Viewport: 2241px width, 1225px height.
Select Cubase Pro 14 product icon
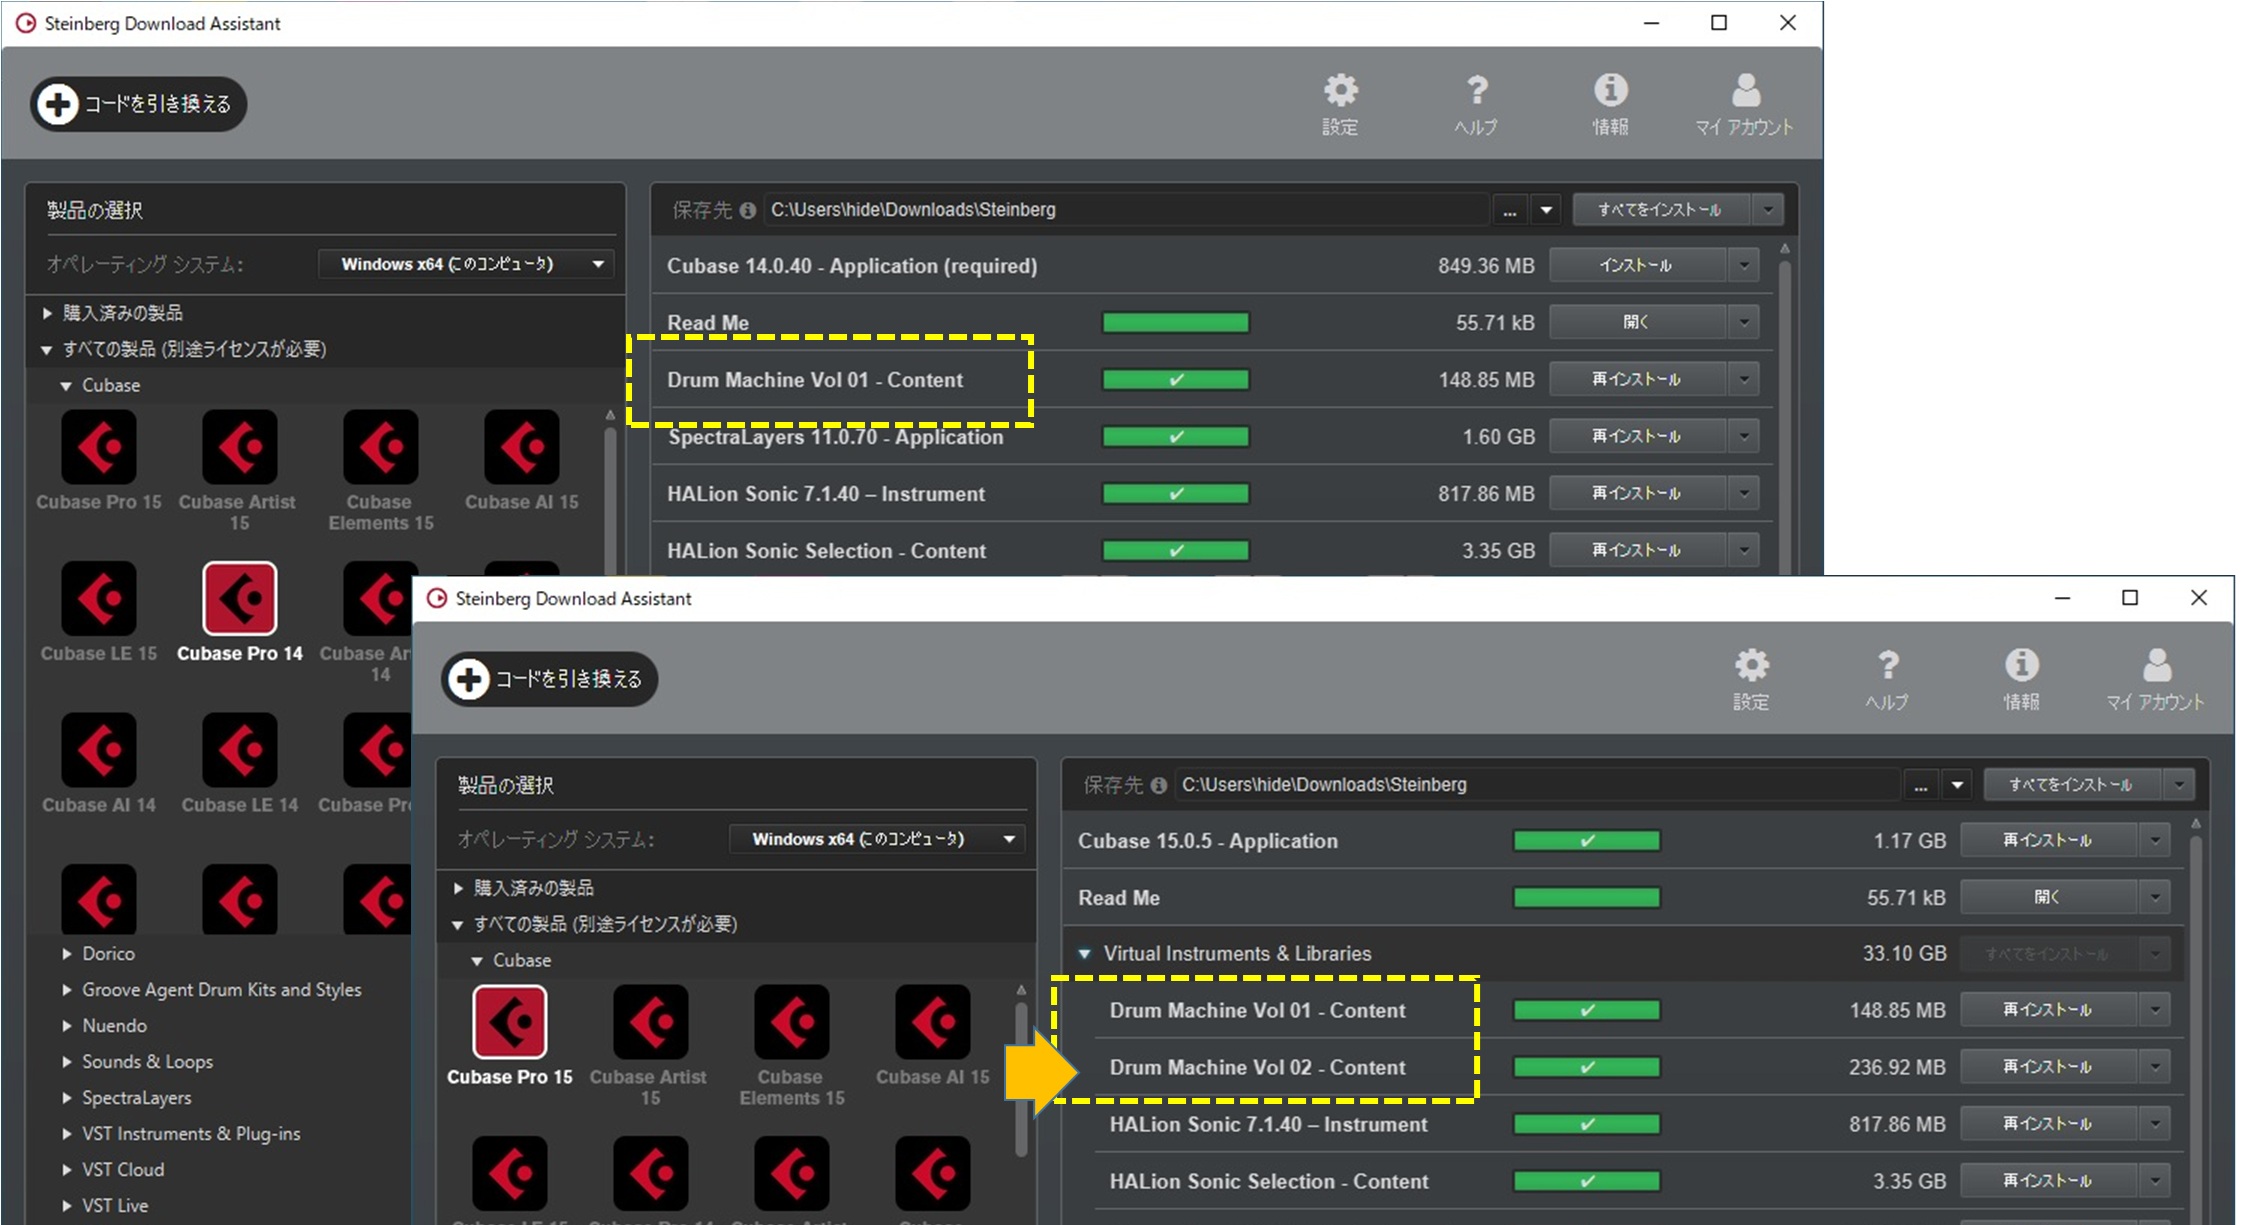tap(240, 600)
